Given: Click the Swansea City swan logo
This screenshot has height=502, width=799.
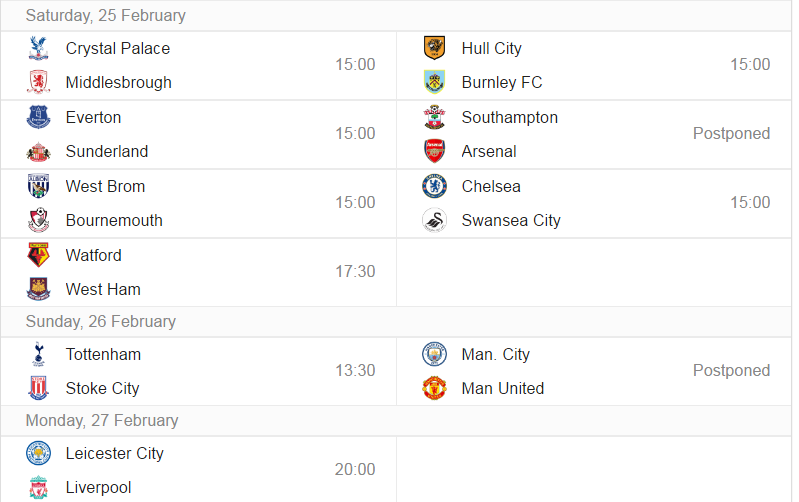Looking at the screenshot, I should (x=435, y=220).
